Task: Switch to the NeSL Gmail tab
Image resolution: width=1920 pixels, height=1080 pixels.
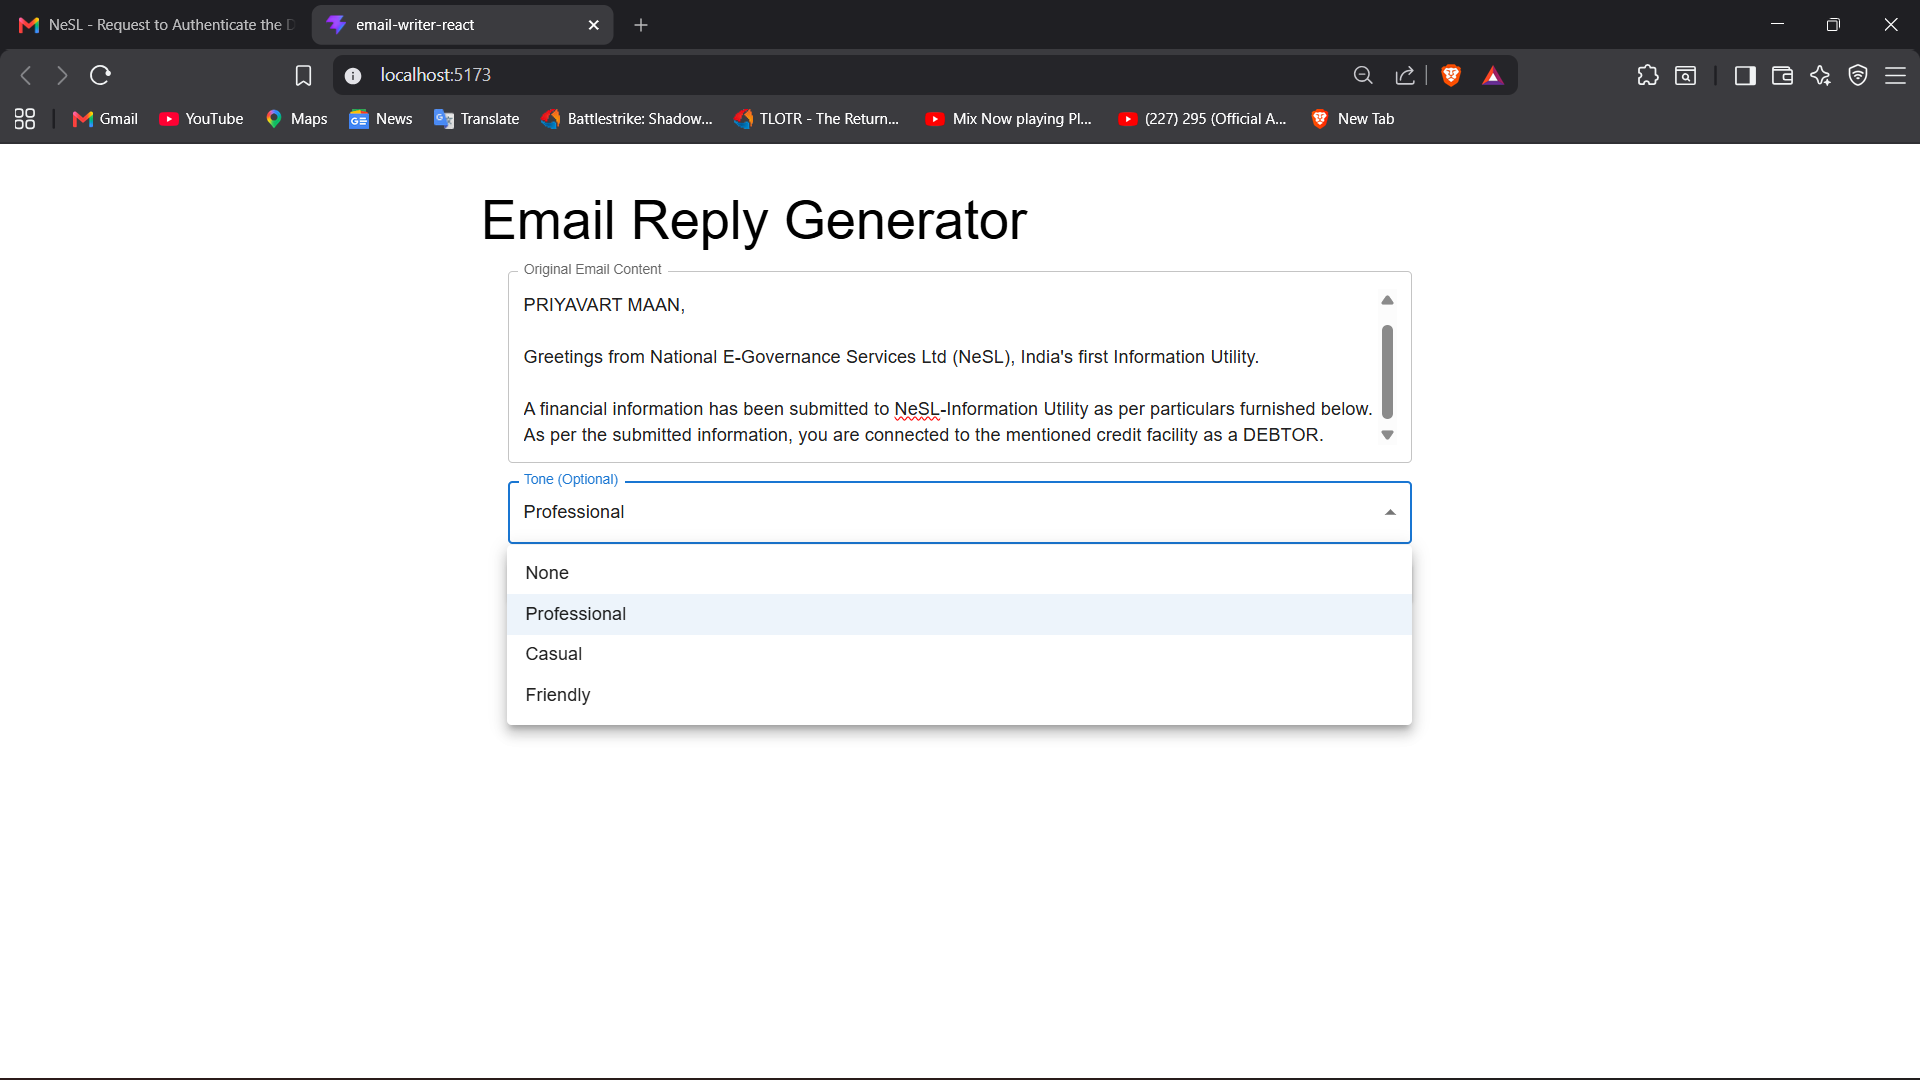Action: coord(155,25)
